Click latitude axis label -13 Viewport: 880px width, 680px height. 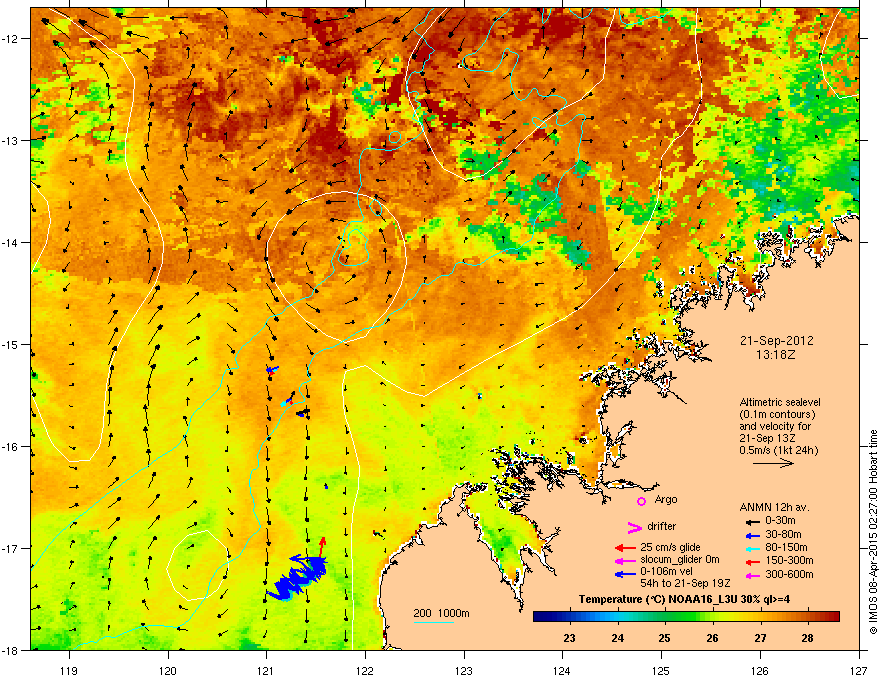(11, 141)
